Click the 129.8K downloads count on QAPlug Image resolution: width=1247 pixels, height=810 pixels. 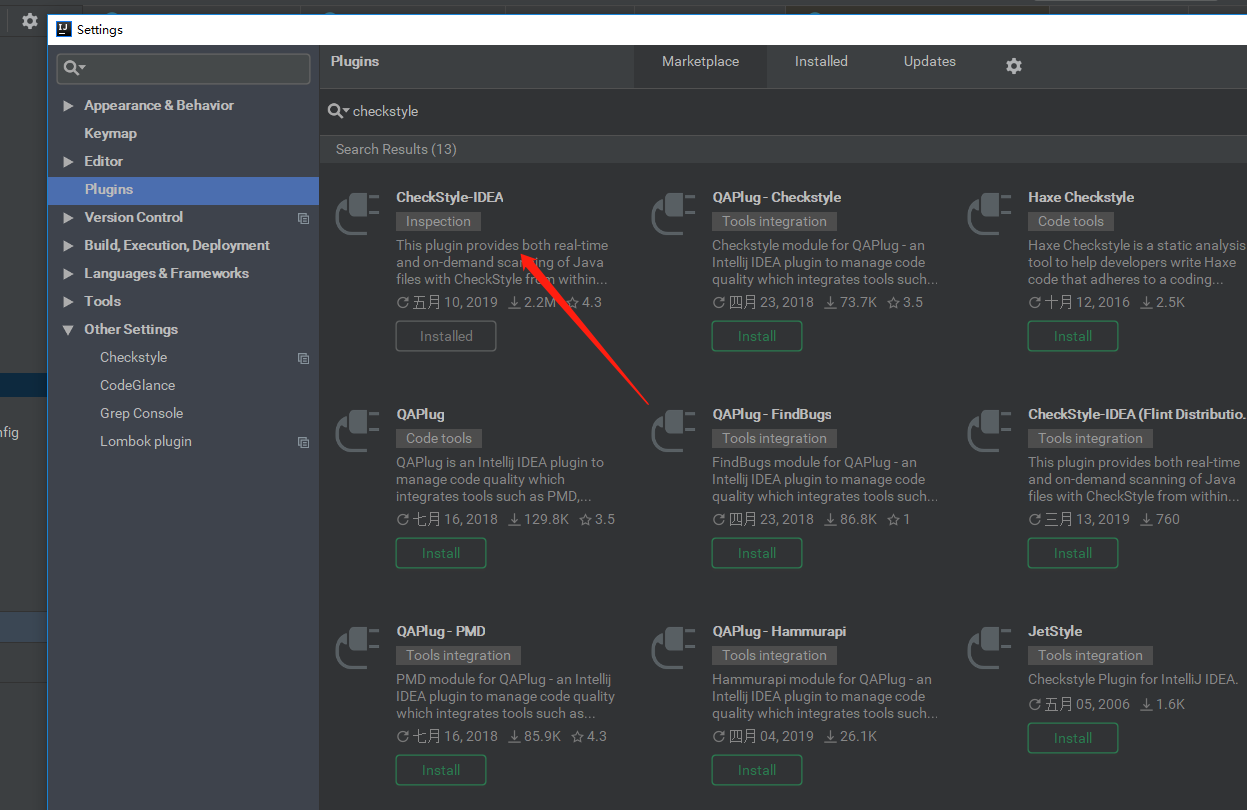click(538, 519)
